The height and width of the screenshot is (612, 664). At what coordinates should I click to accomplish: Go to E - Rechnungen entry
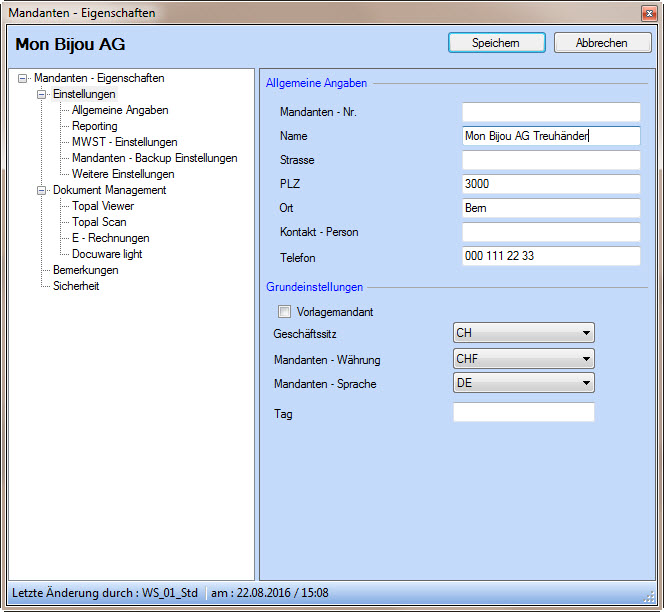(x=110, y=238)
